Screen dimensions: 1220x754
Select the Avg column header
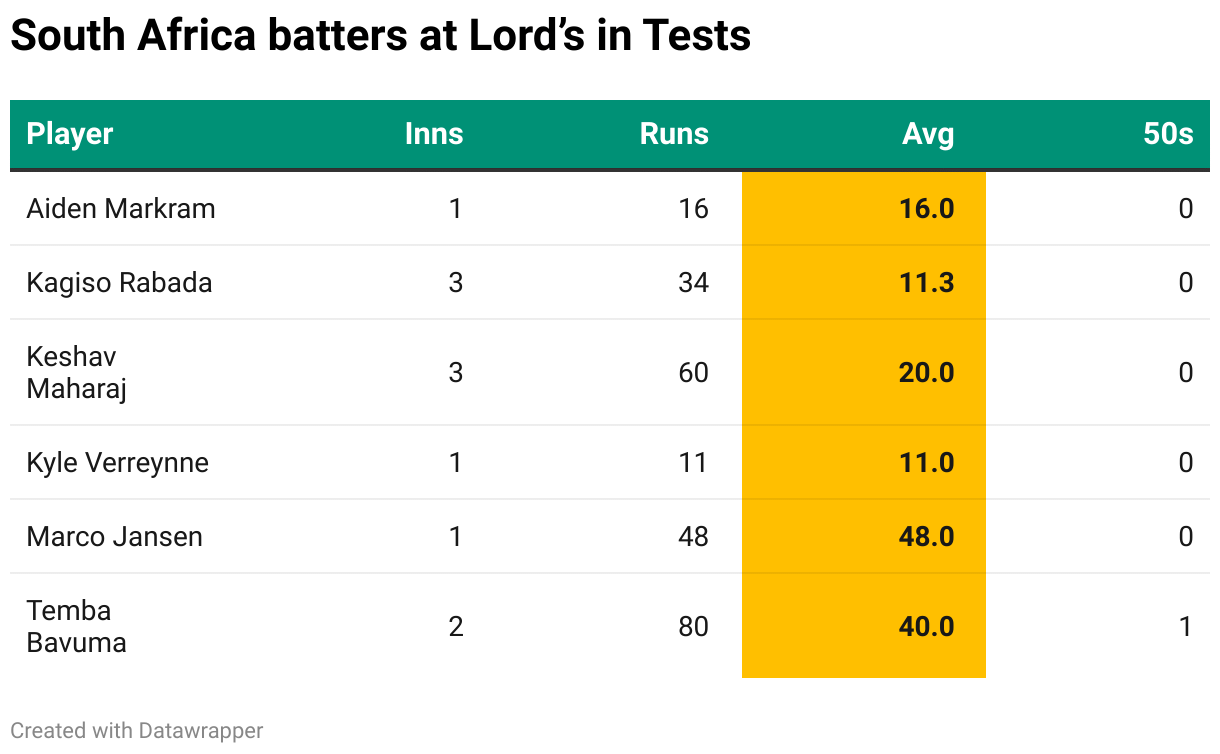(928, 134)
